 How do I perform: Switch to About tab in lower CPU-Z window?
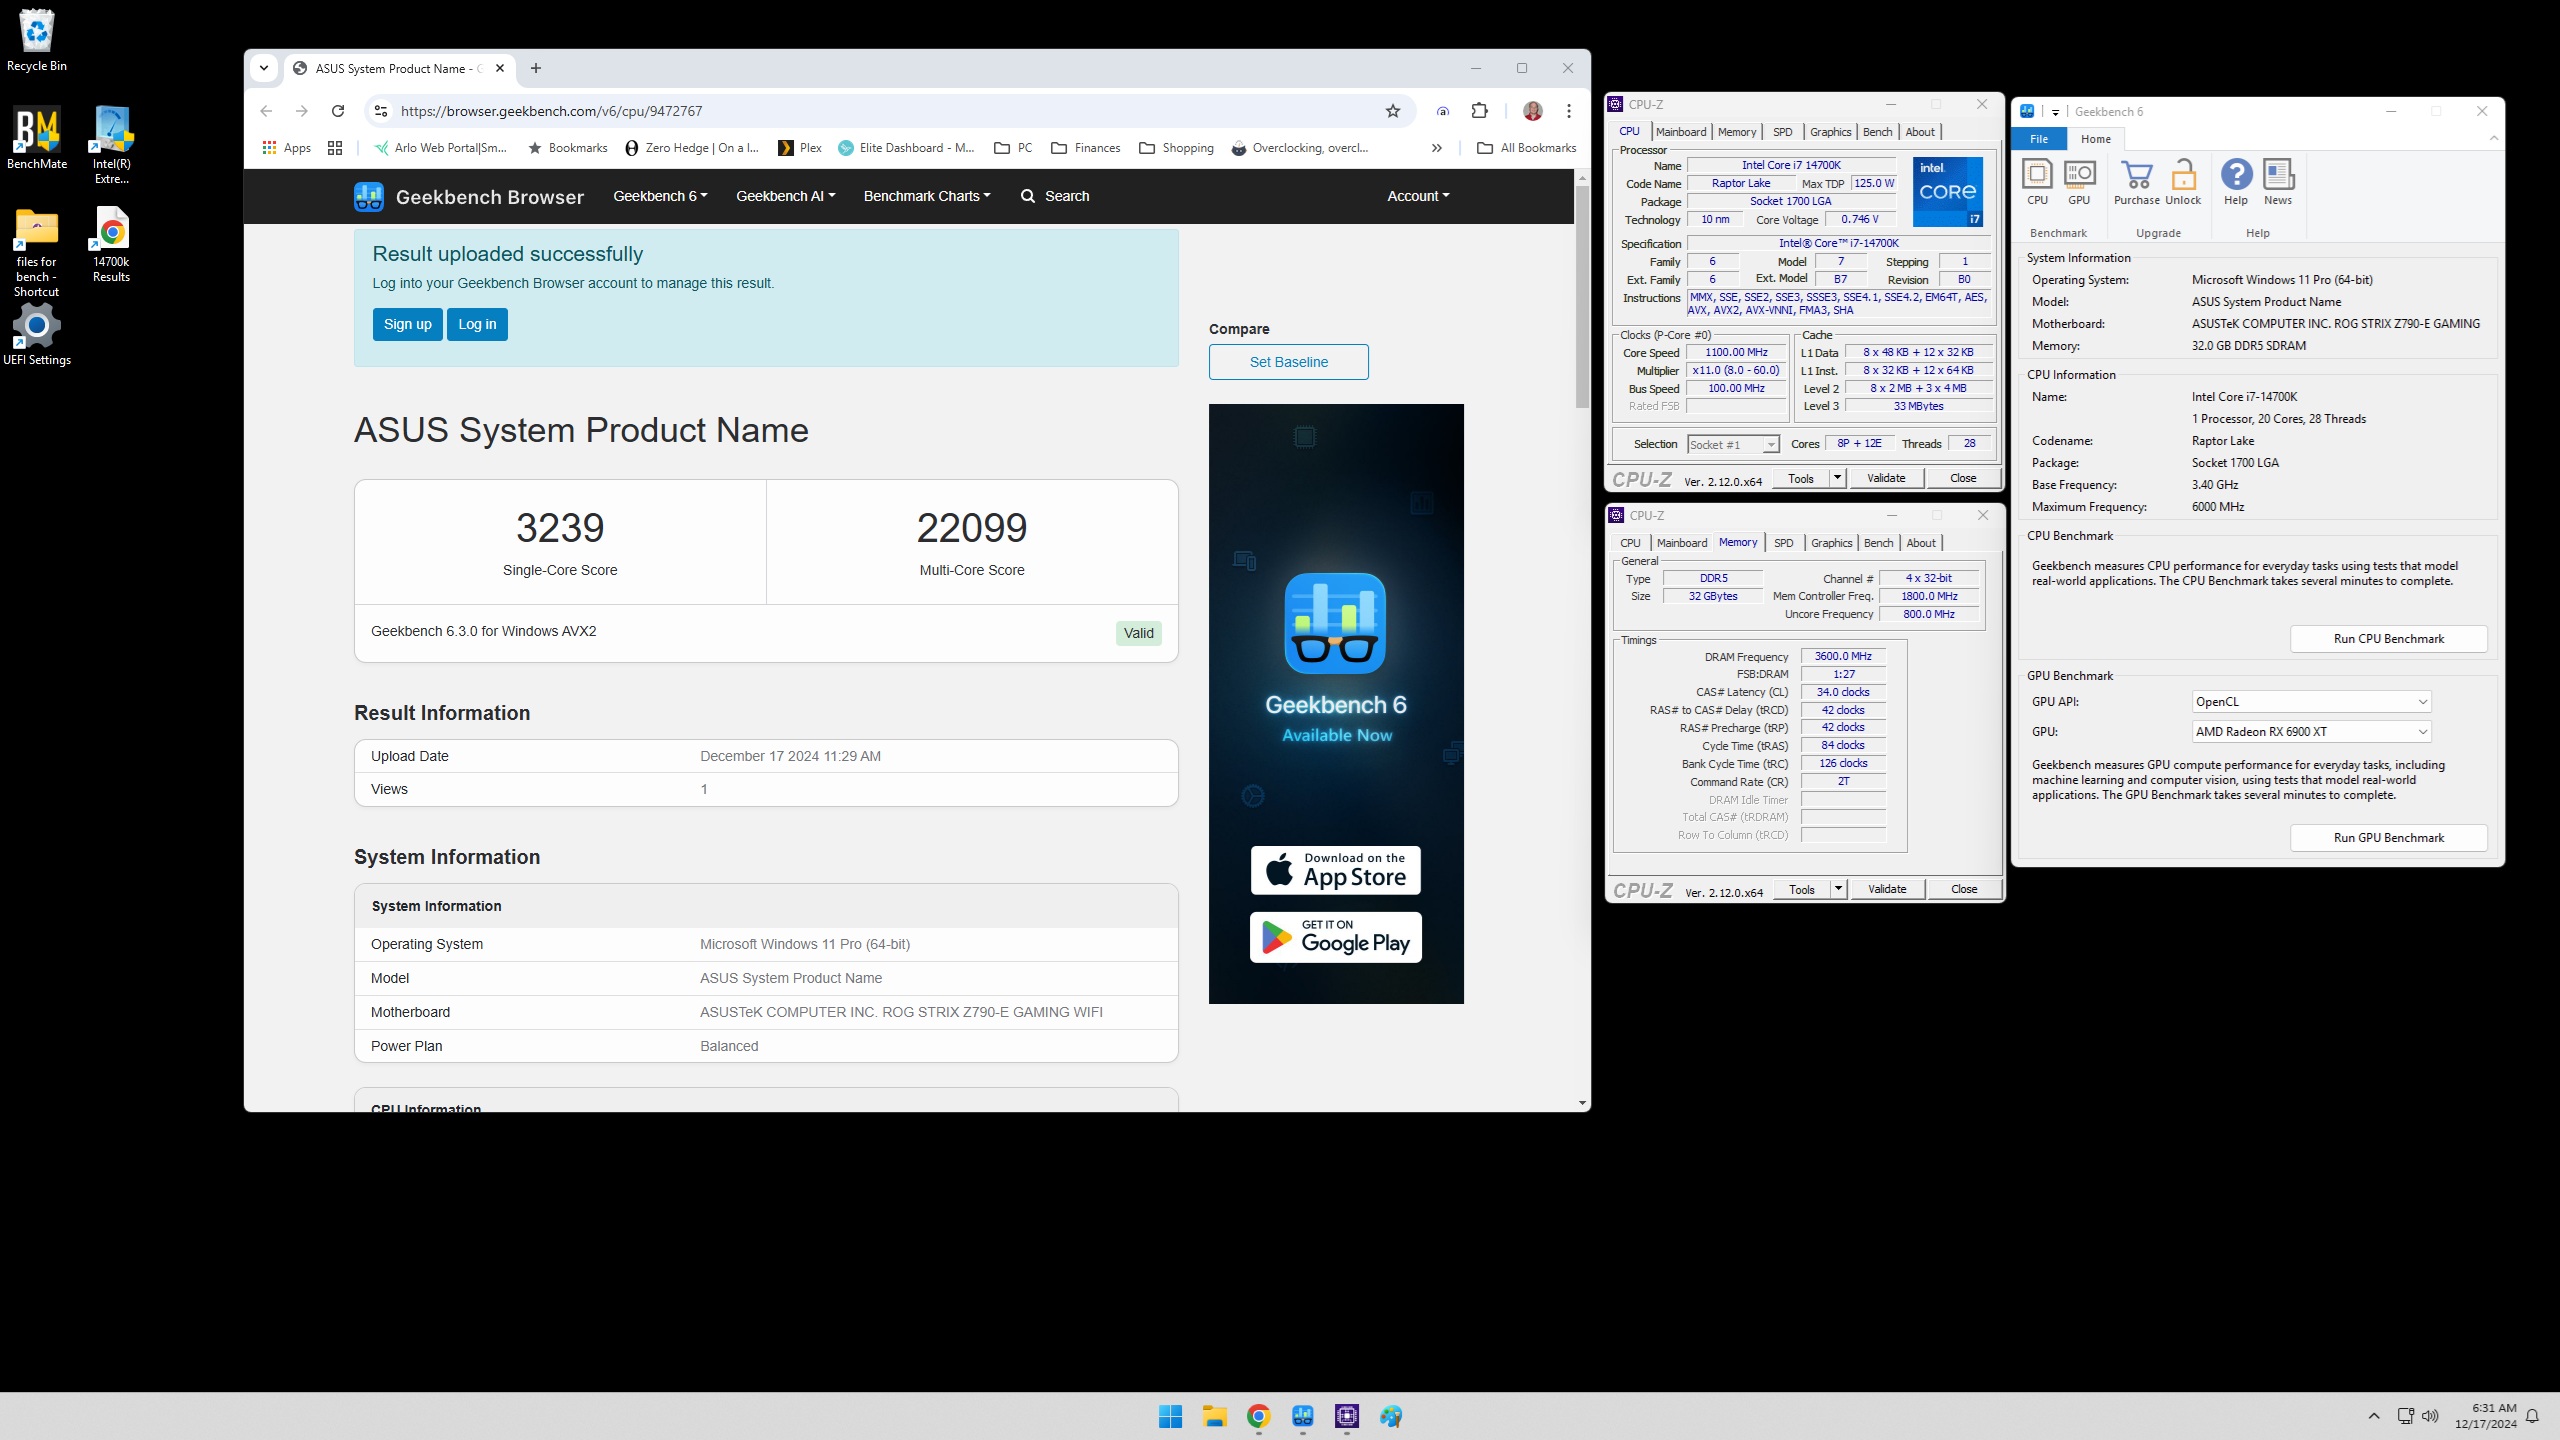coord(1921,543)
